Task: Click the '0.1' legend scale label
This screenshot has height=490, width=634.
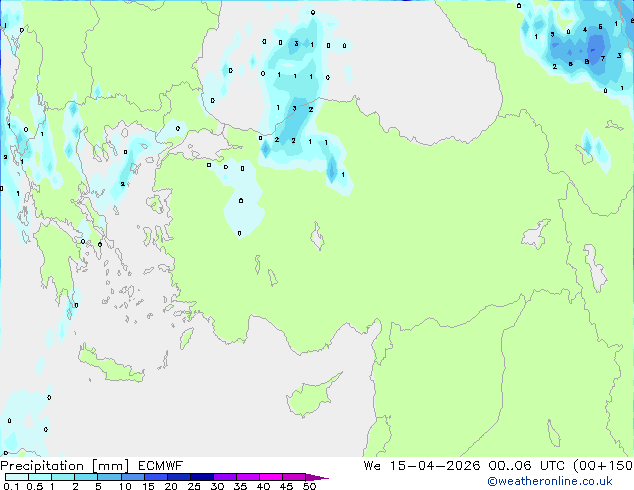Action: [x=11, y=486]
